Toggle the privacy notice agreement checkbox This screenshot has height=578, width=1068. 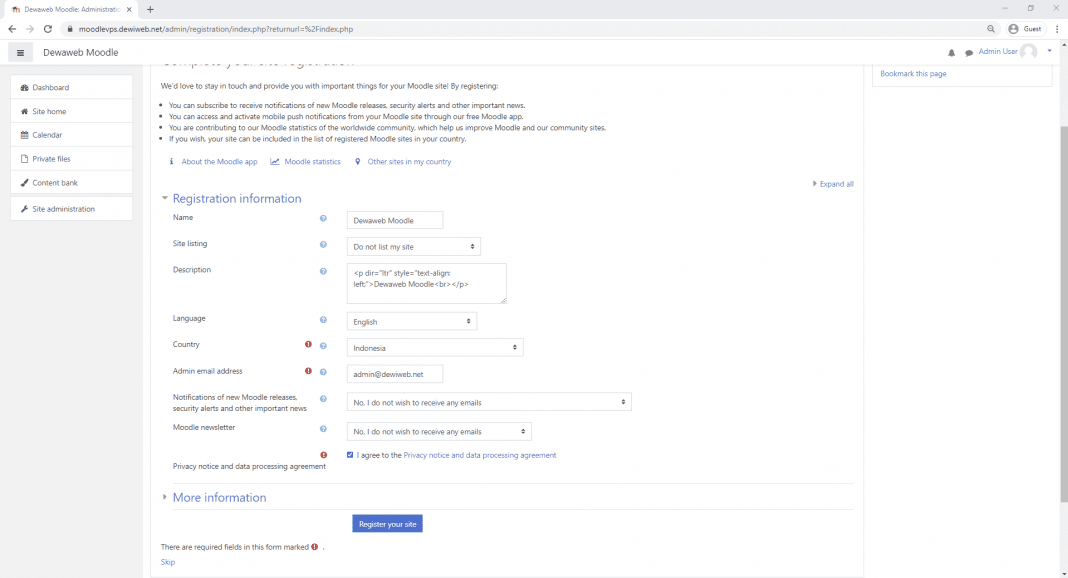tap(350, 455)
